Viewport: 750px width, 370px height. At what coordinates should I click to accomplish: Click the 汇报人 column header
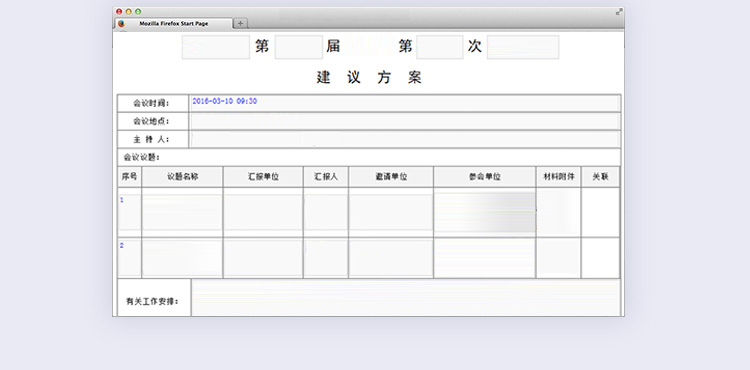pos(326,177)
